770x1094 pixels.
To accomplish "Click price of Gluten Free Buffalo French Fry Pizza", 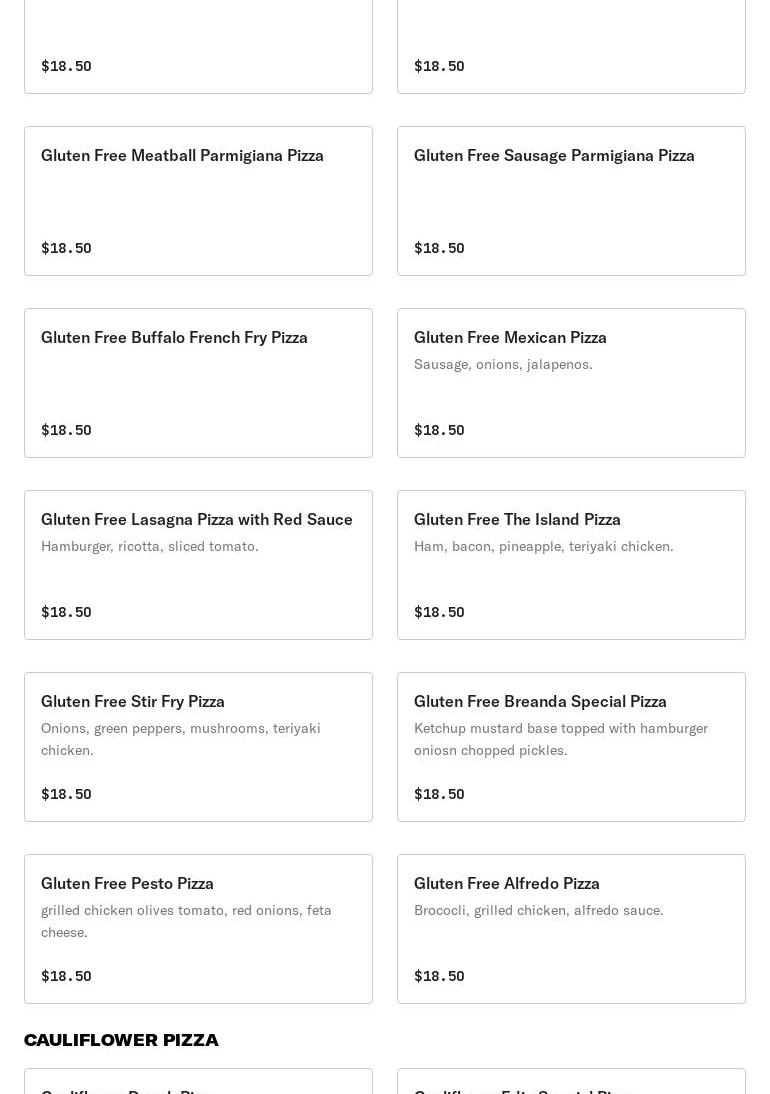I will (66, 431).
